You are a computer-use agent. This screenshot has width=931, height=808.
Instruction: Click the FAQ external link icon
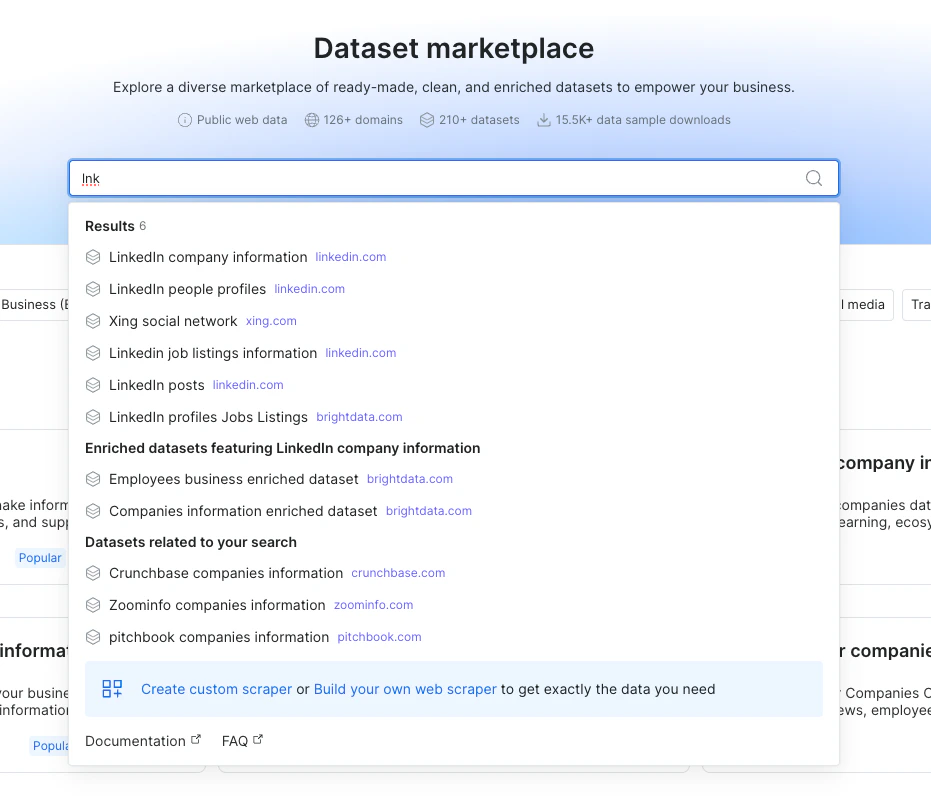pos(258,740)
